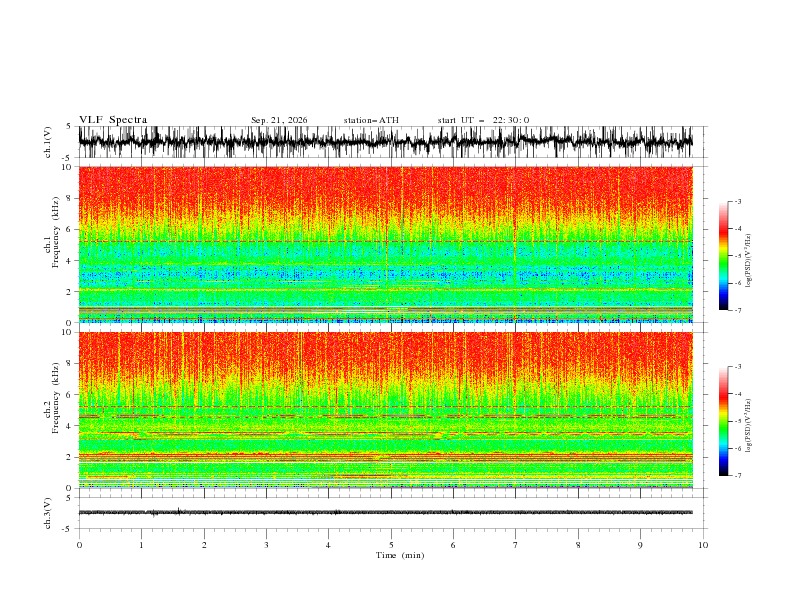The image size is (792, 612).
Task: Click the ch.3(V) axis label
Action: [48, 513]
